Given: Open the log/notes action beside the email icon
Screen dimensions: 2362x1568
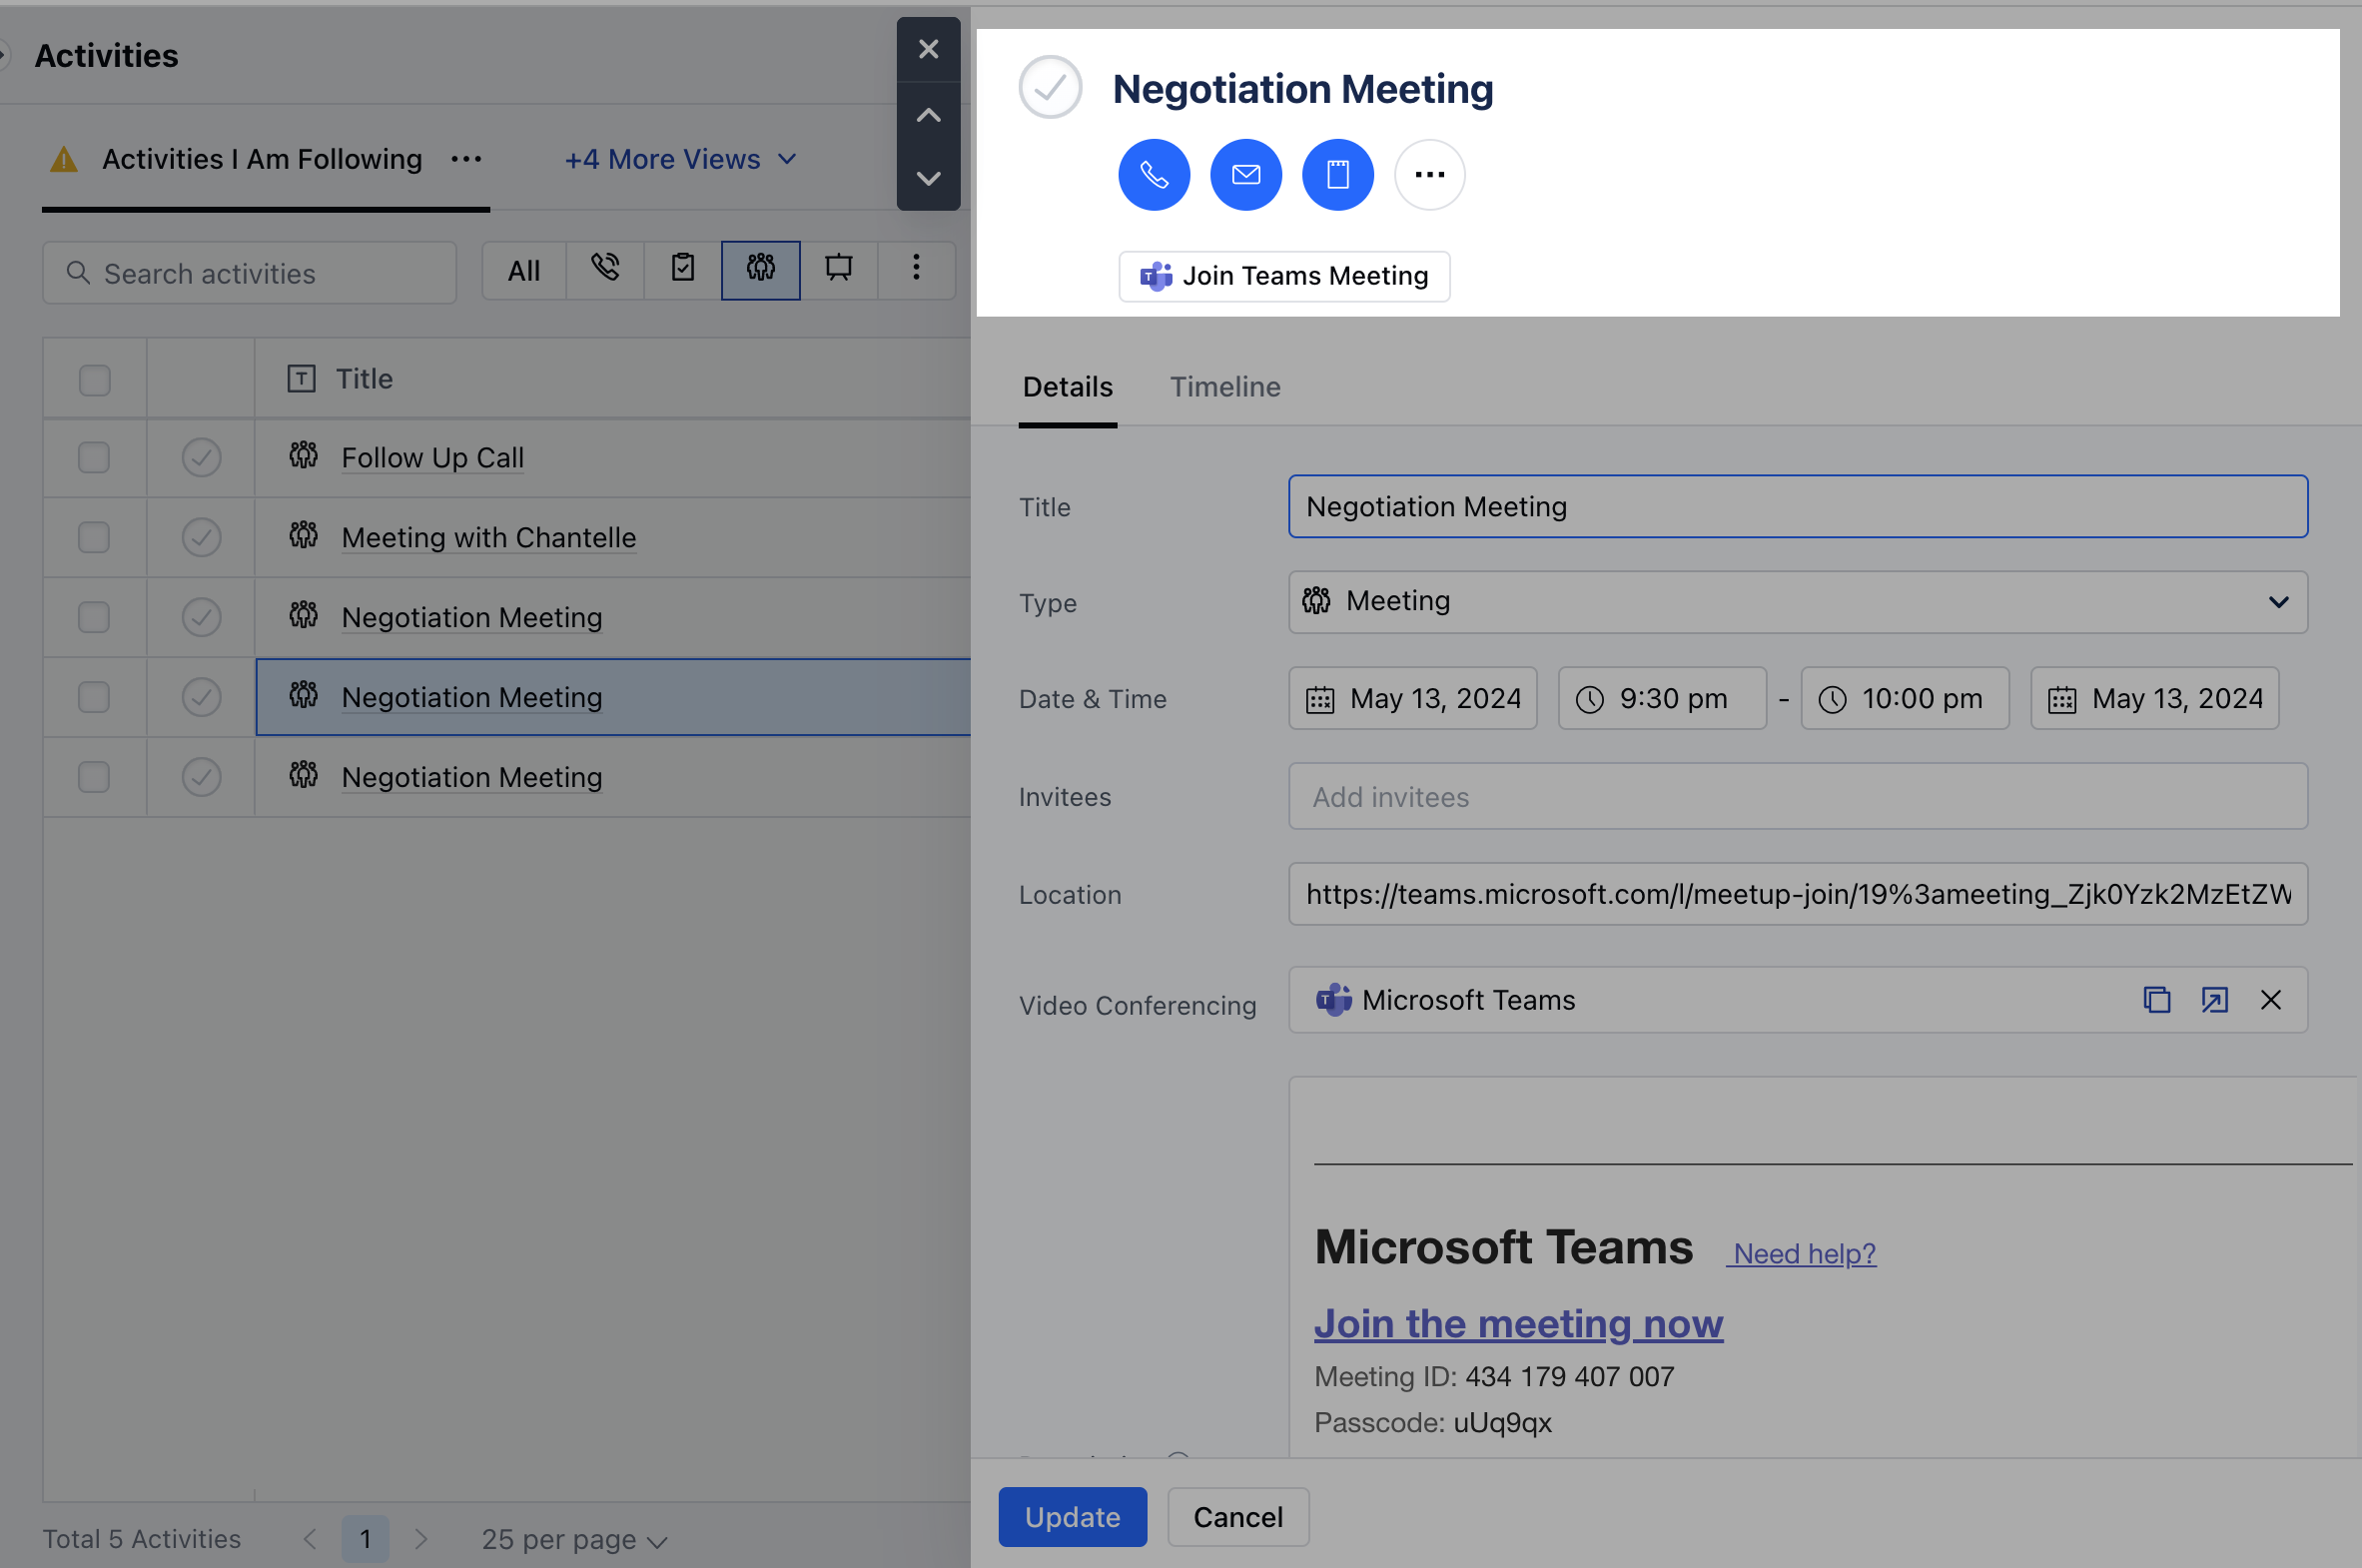Looking at the screenshot, I should [1337, 174].
